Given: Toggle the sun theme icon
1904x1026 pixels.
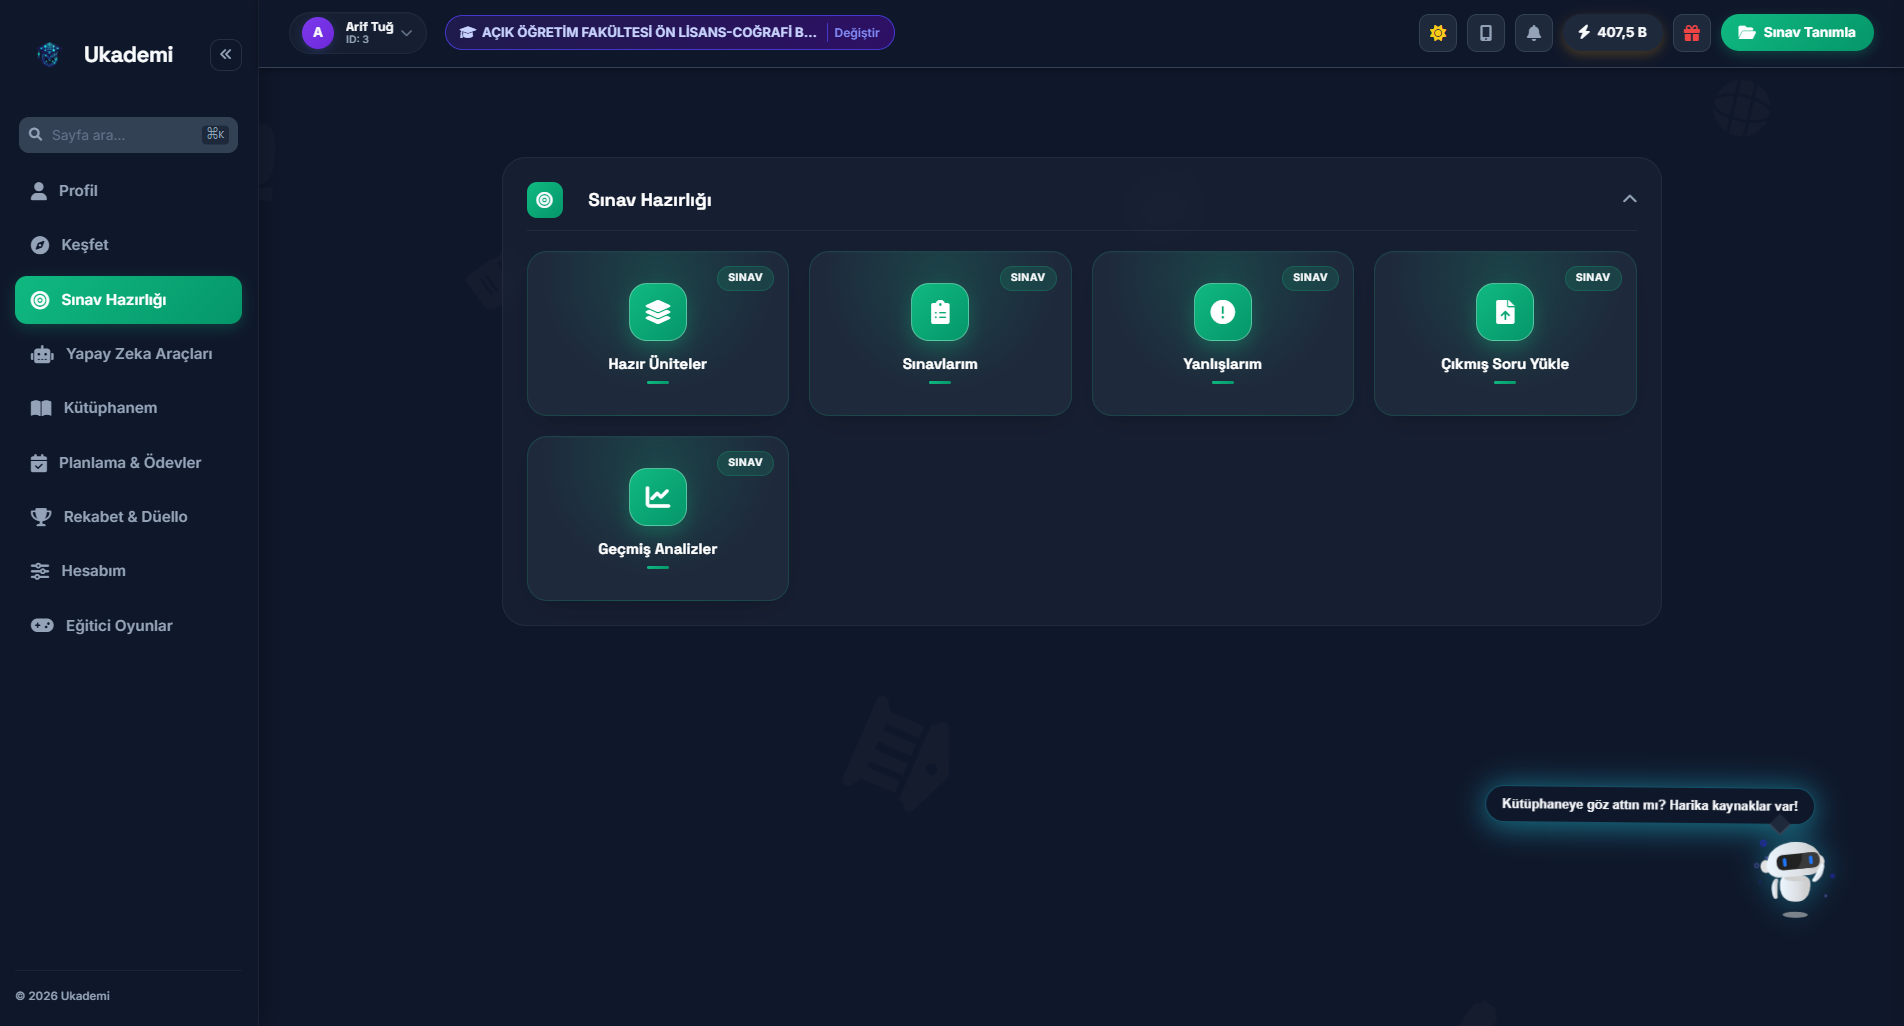Looking at the screenshot, I should click(1438, 33).
